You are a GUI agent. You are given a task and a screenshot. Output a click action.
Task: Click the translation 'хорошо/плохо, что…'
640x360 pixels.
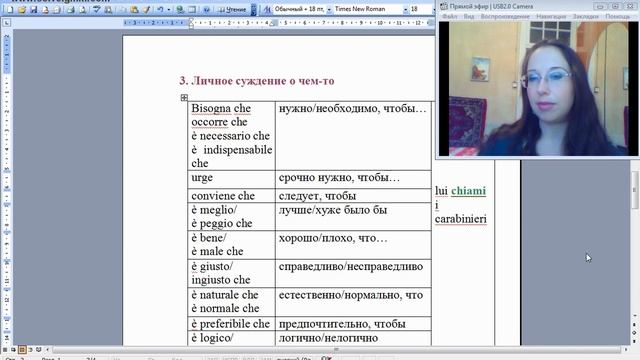coord(333,238)
